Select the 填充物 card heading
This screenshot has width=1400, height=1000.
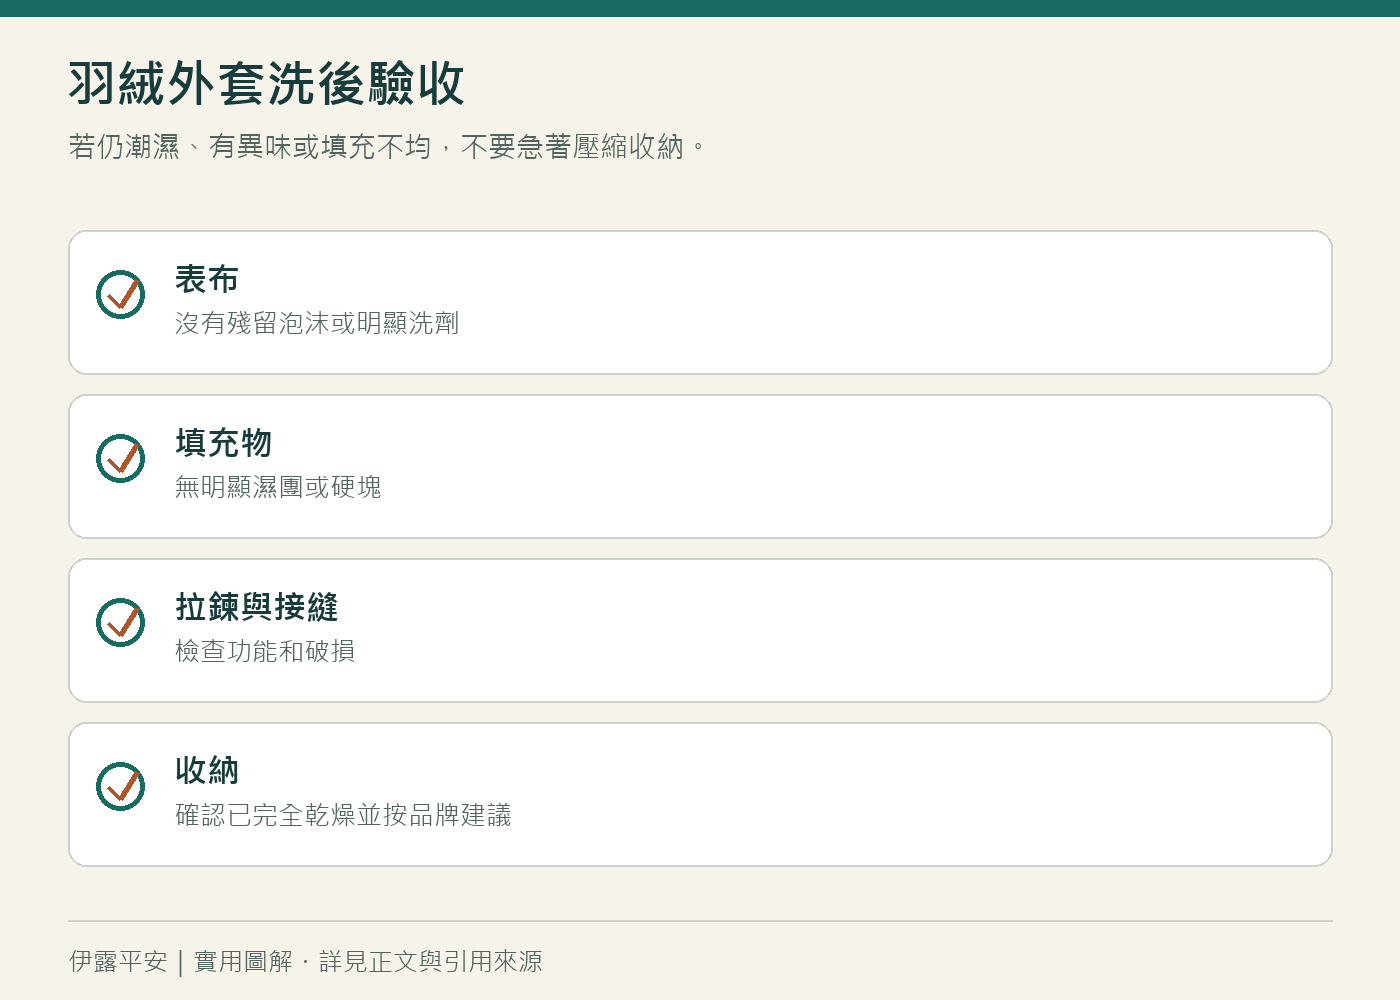(224, 443)
